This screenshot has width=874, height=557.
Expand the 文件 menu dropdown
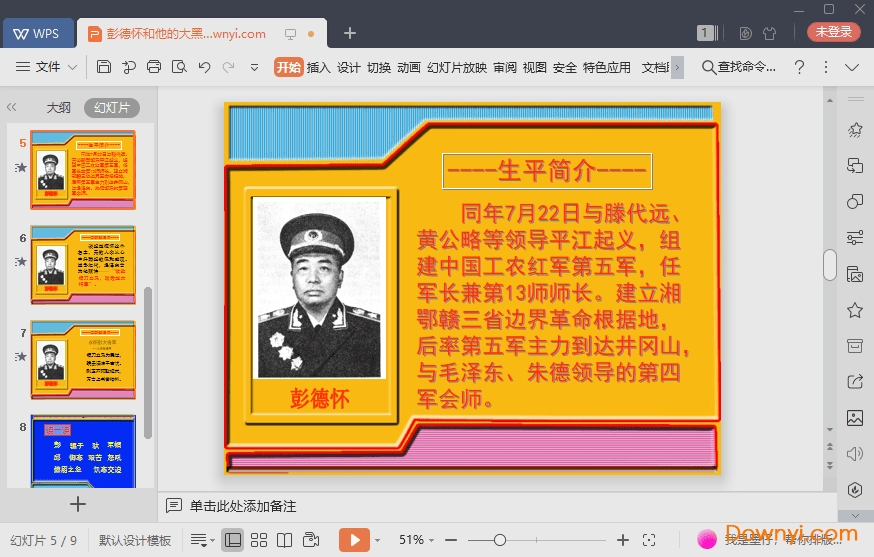coord(46,67)
